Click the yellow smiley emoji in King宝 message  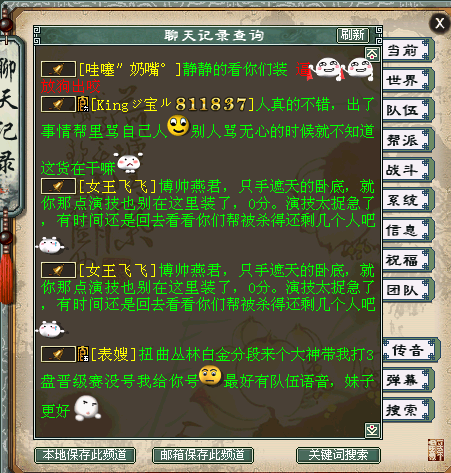tap(178, 126)
